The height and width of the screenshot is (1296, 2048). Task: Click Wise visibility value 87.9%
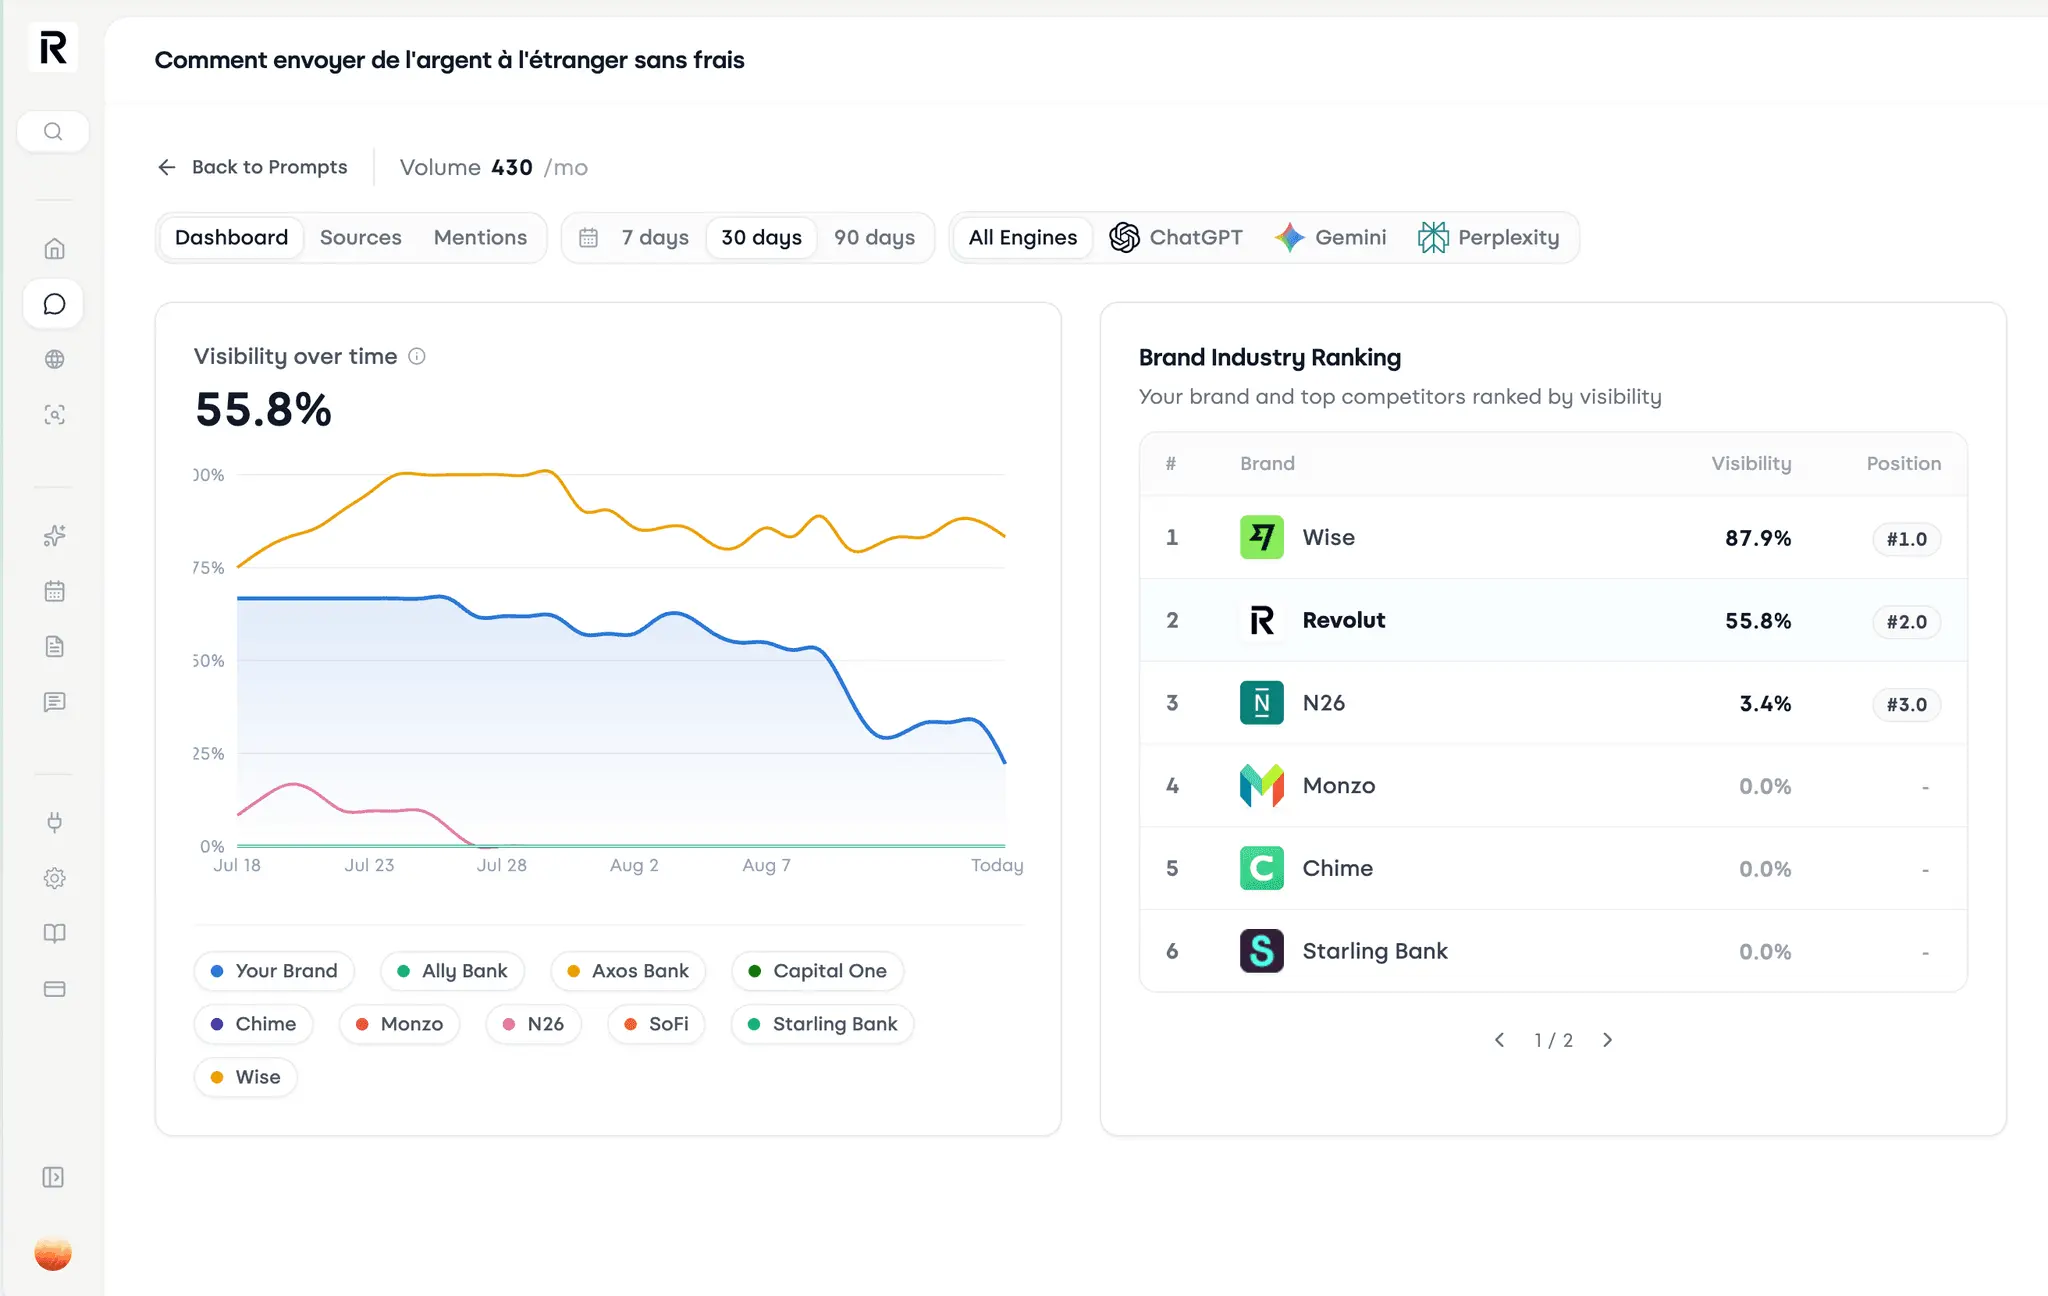(x=1757, y=538)
